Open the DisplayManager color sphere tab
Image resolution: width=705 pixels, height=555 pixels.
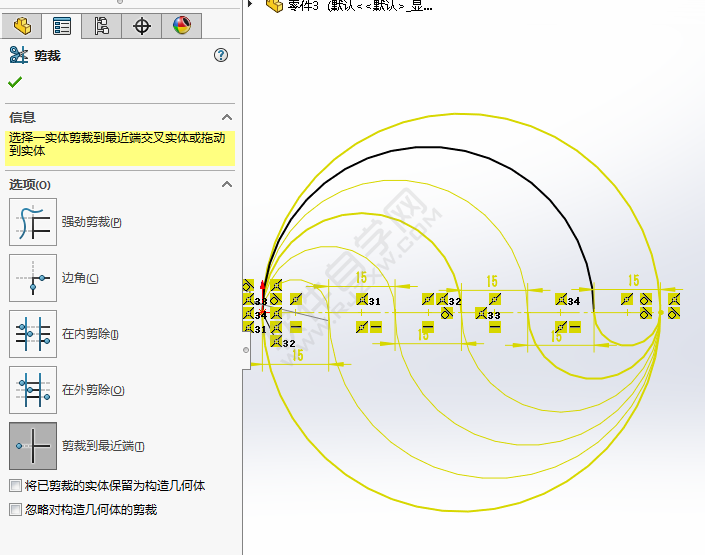(x=182, y=26)
